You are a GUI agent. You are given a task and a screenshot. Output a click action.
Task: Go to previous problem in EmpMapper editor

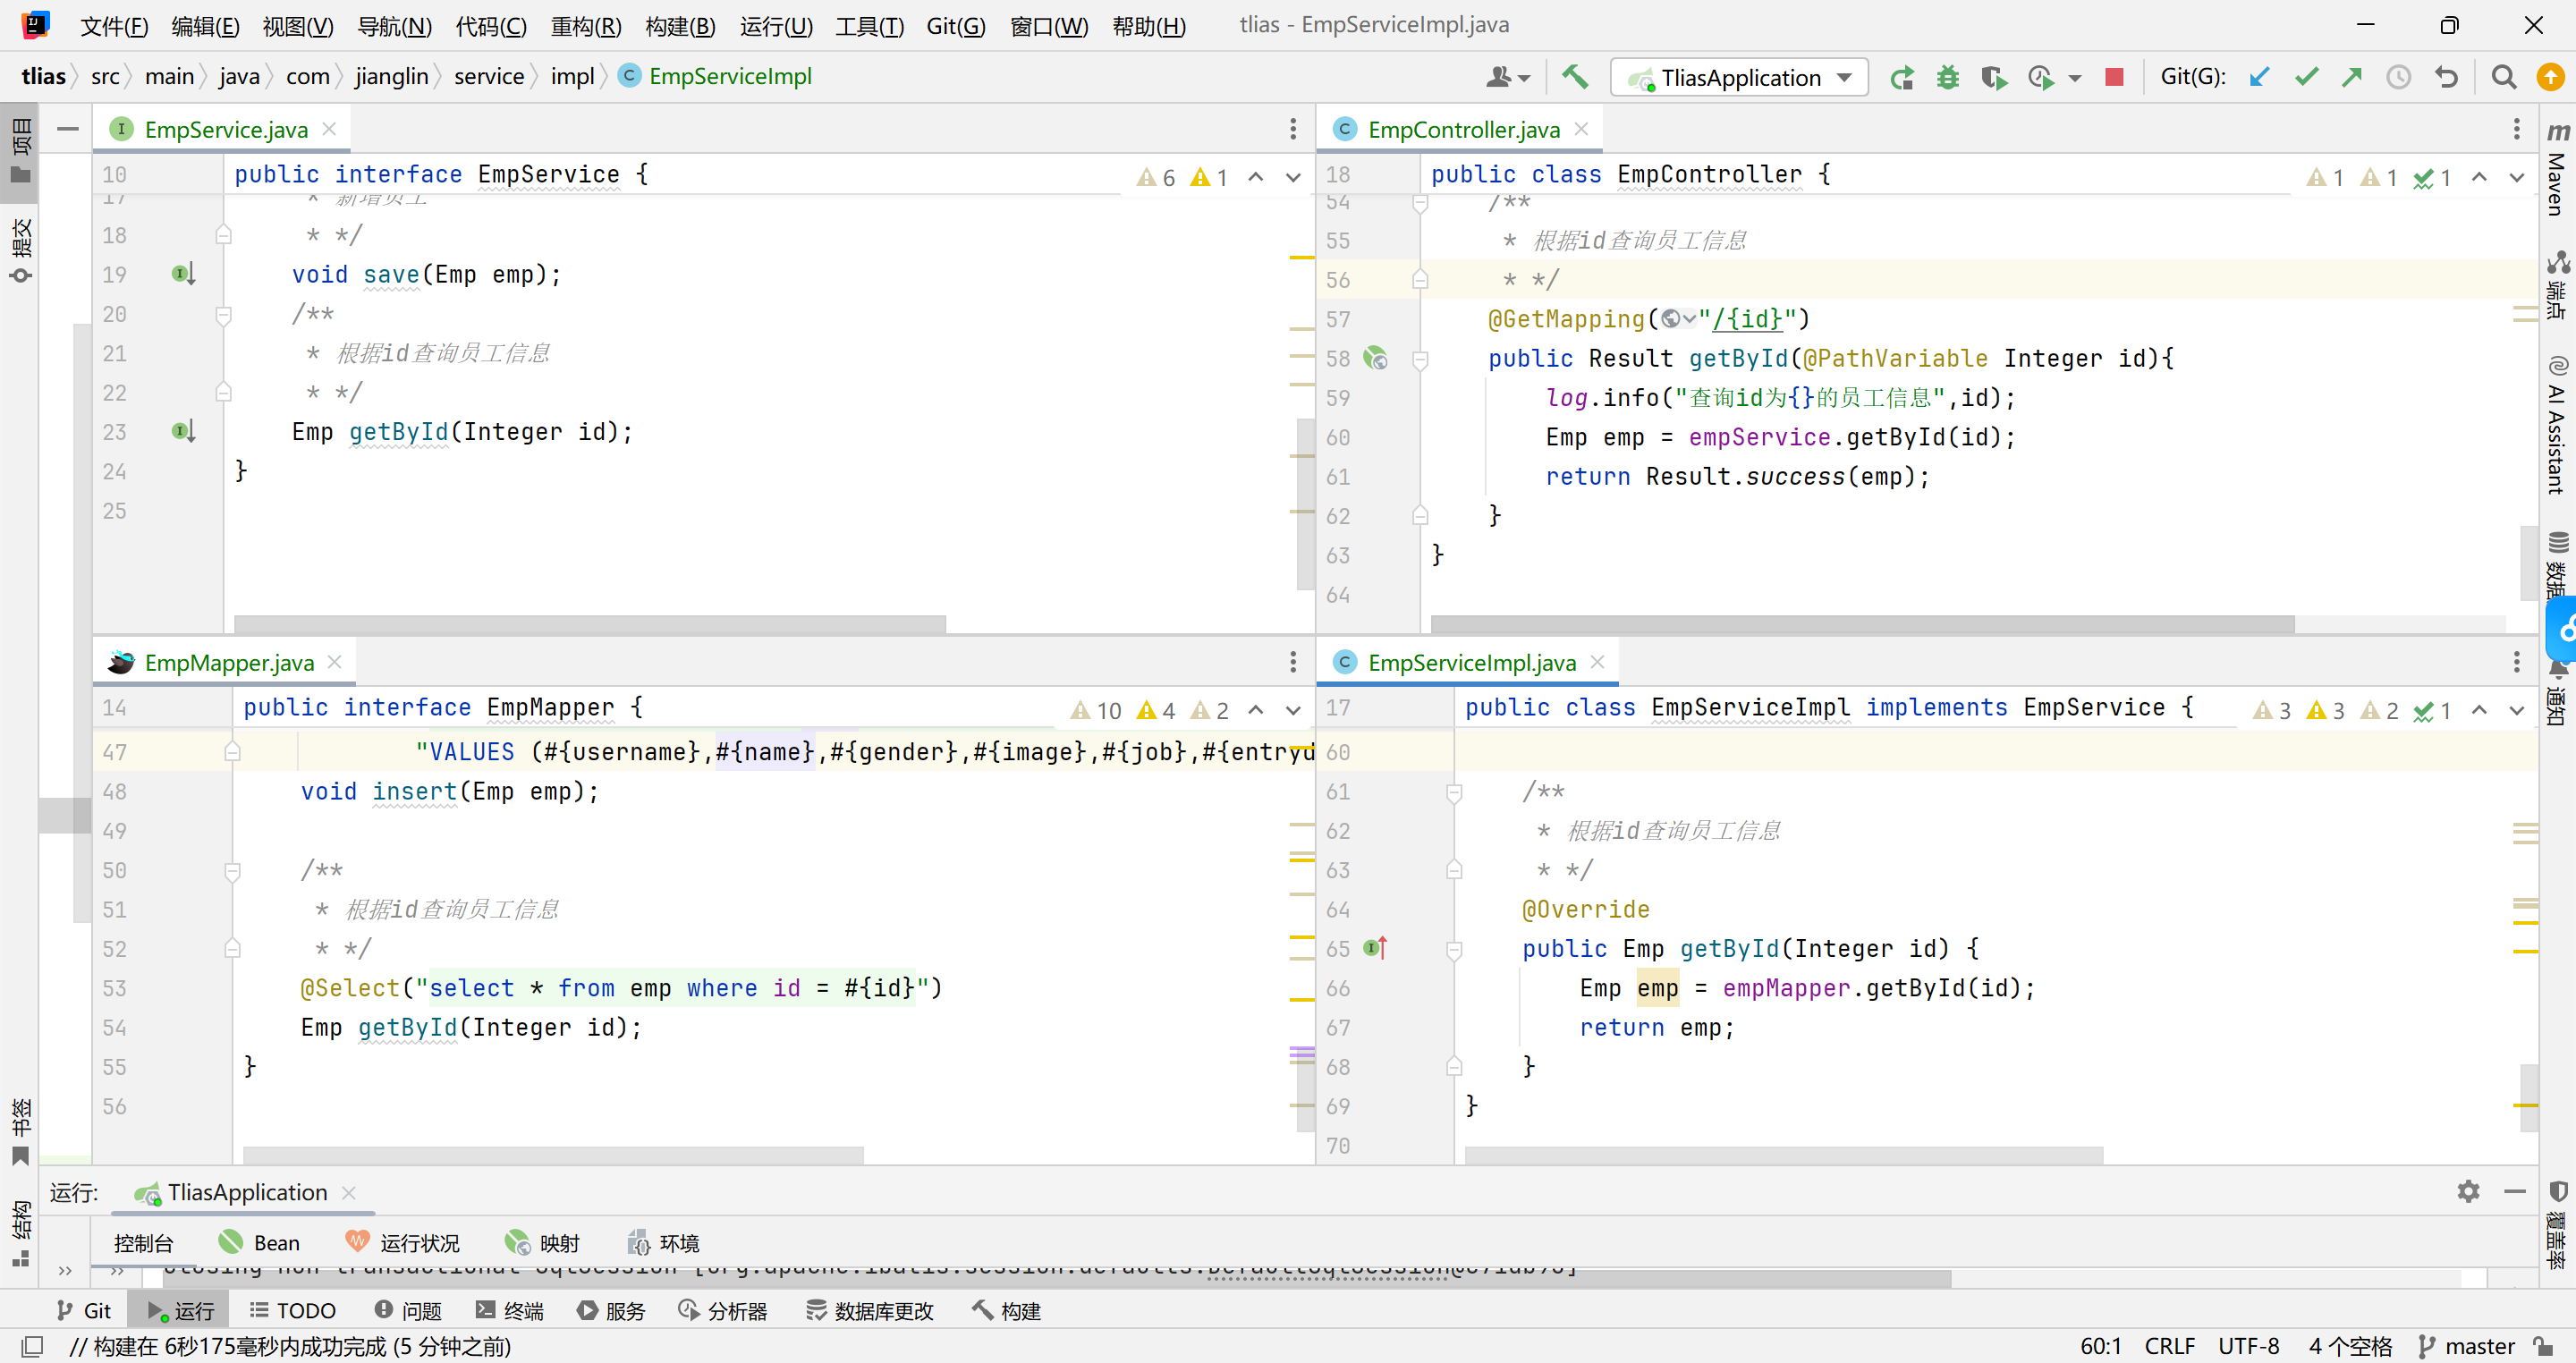click(x=1256, y=710)
